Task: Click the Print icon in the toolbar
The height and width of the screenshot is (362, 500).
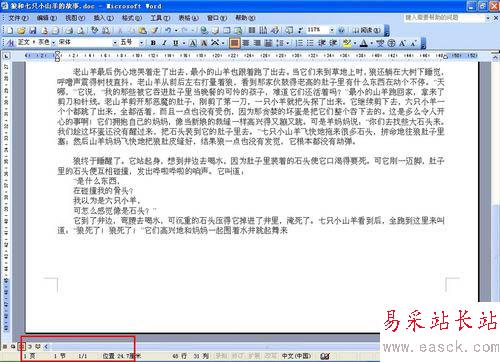Action: 69,31
